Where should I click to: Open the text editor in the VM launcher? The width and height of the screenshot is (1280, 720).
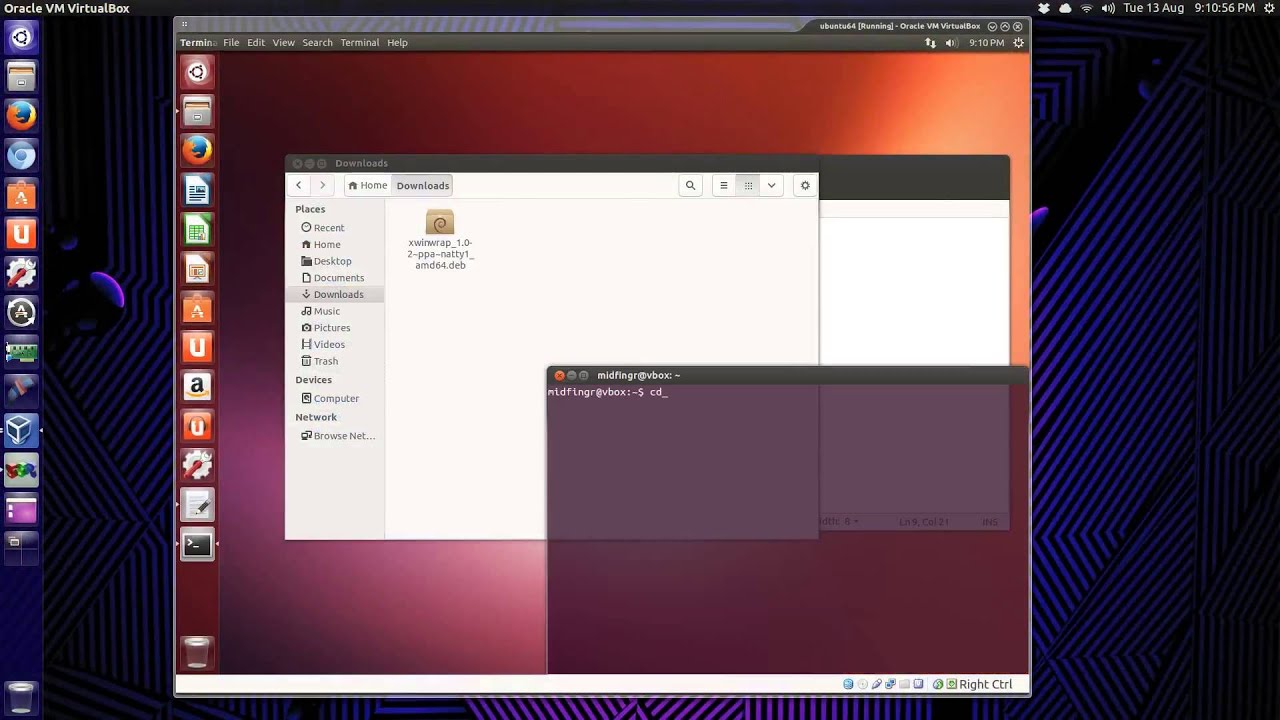point(197,505)
